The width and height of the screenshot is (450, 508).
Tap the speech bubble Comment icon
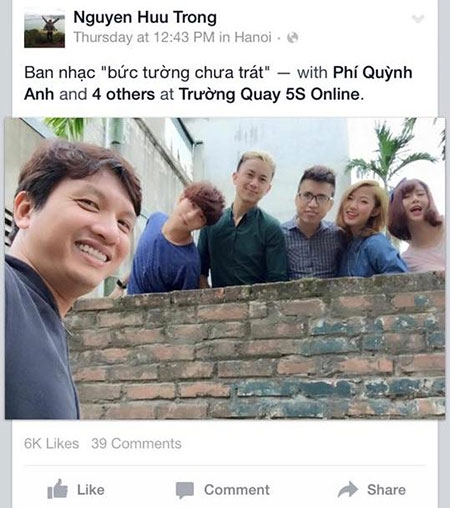point(185,490)
